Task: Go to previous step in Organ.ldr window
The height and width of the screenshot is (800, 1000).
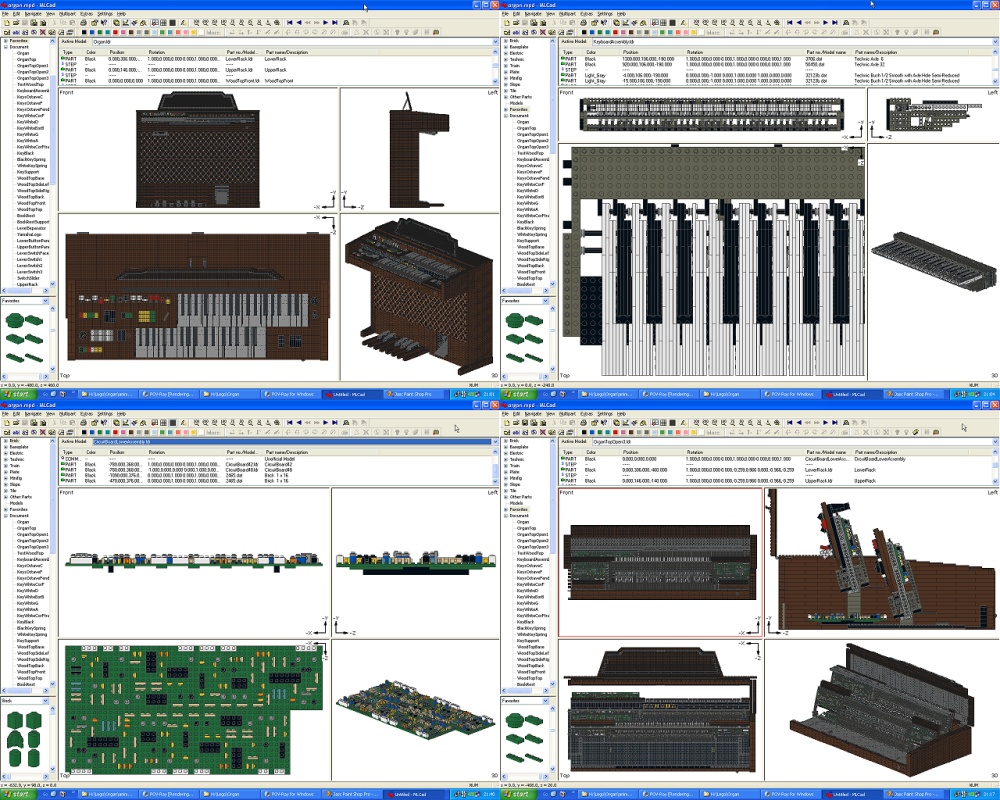Action: pos(298,22)
